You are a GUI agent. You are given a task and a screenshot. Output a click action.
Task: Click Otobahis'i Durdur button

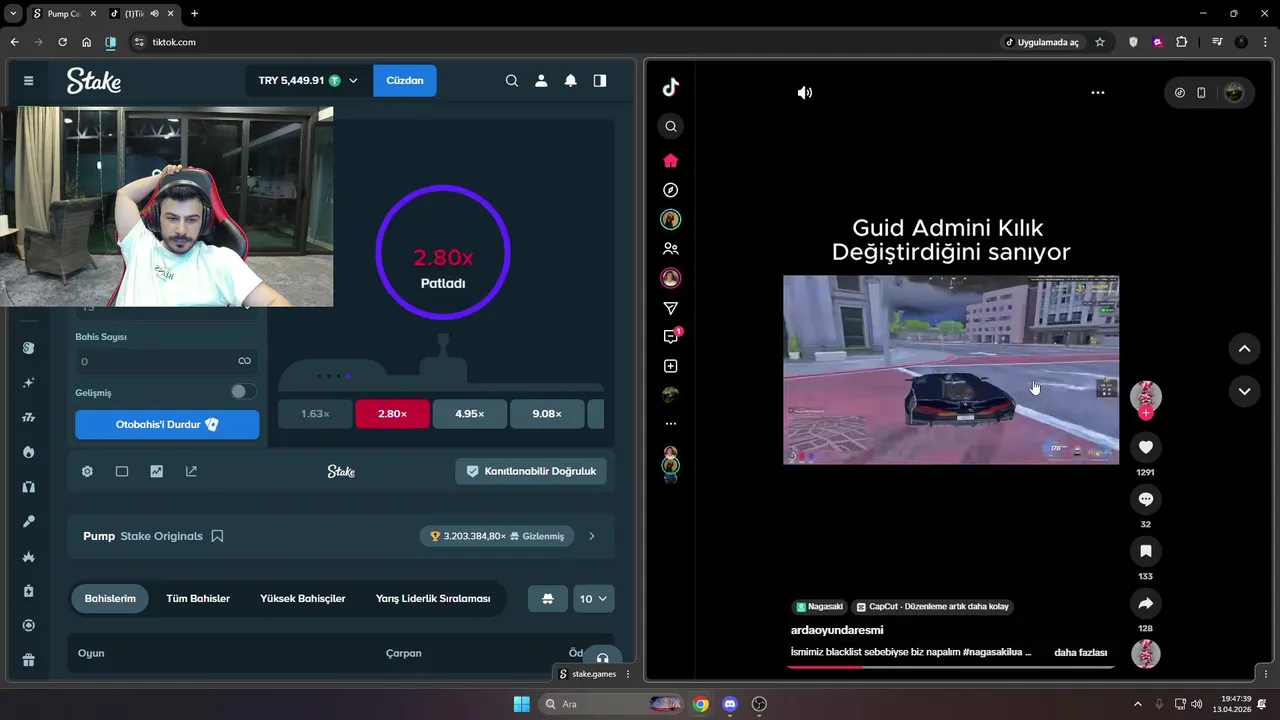tap(167, 425)
